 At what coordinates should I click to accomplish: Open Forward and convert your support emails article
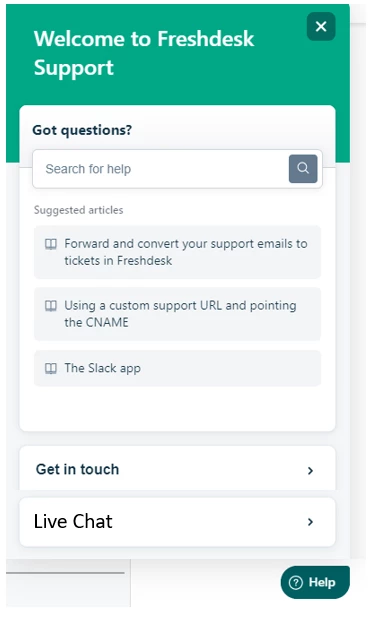[177, 252]
